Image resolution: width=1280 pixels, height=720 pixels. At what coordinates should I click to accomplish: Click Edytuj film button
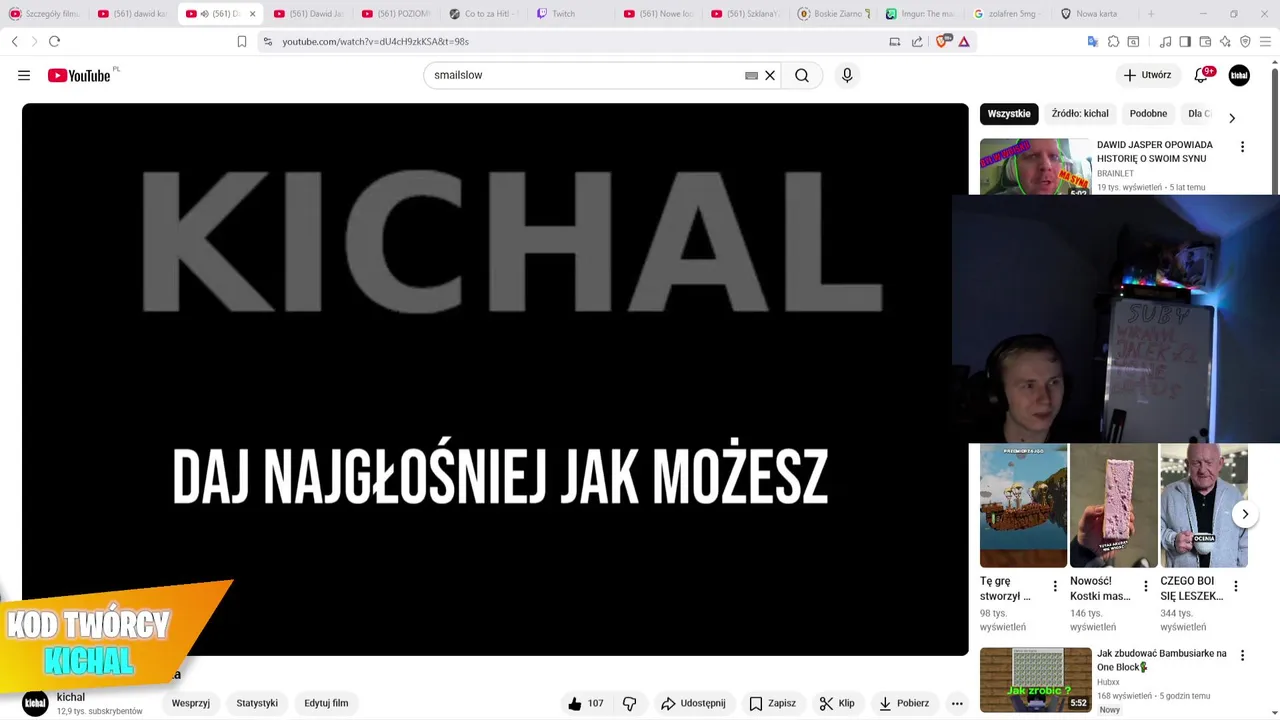pos(326,703)
